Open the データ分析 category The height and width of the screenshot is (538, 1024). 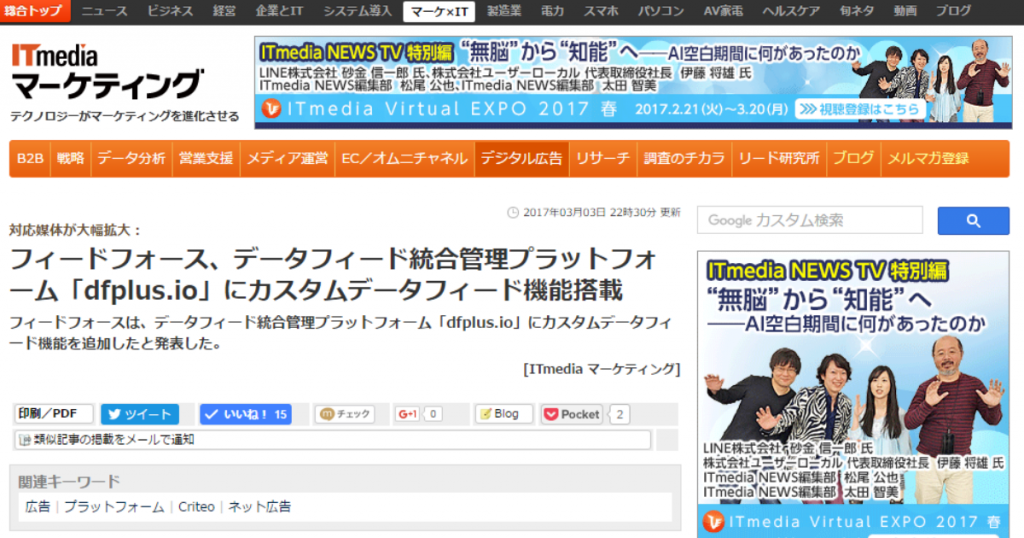pos(131,159)
